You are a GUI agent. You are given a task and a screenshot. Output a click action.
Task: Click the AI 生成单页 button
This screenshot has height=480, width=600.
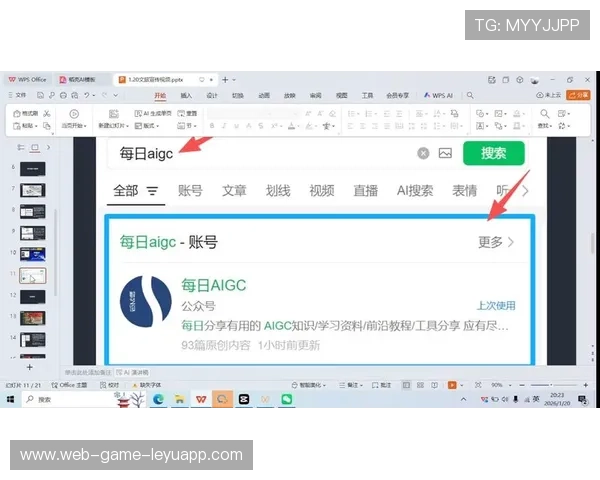tap(153, 114)
